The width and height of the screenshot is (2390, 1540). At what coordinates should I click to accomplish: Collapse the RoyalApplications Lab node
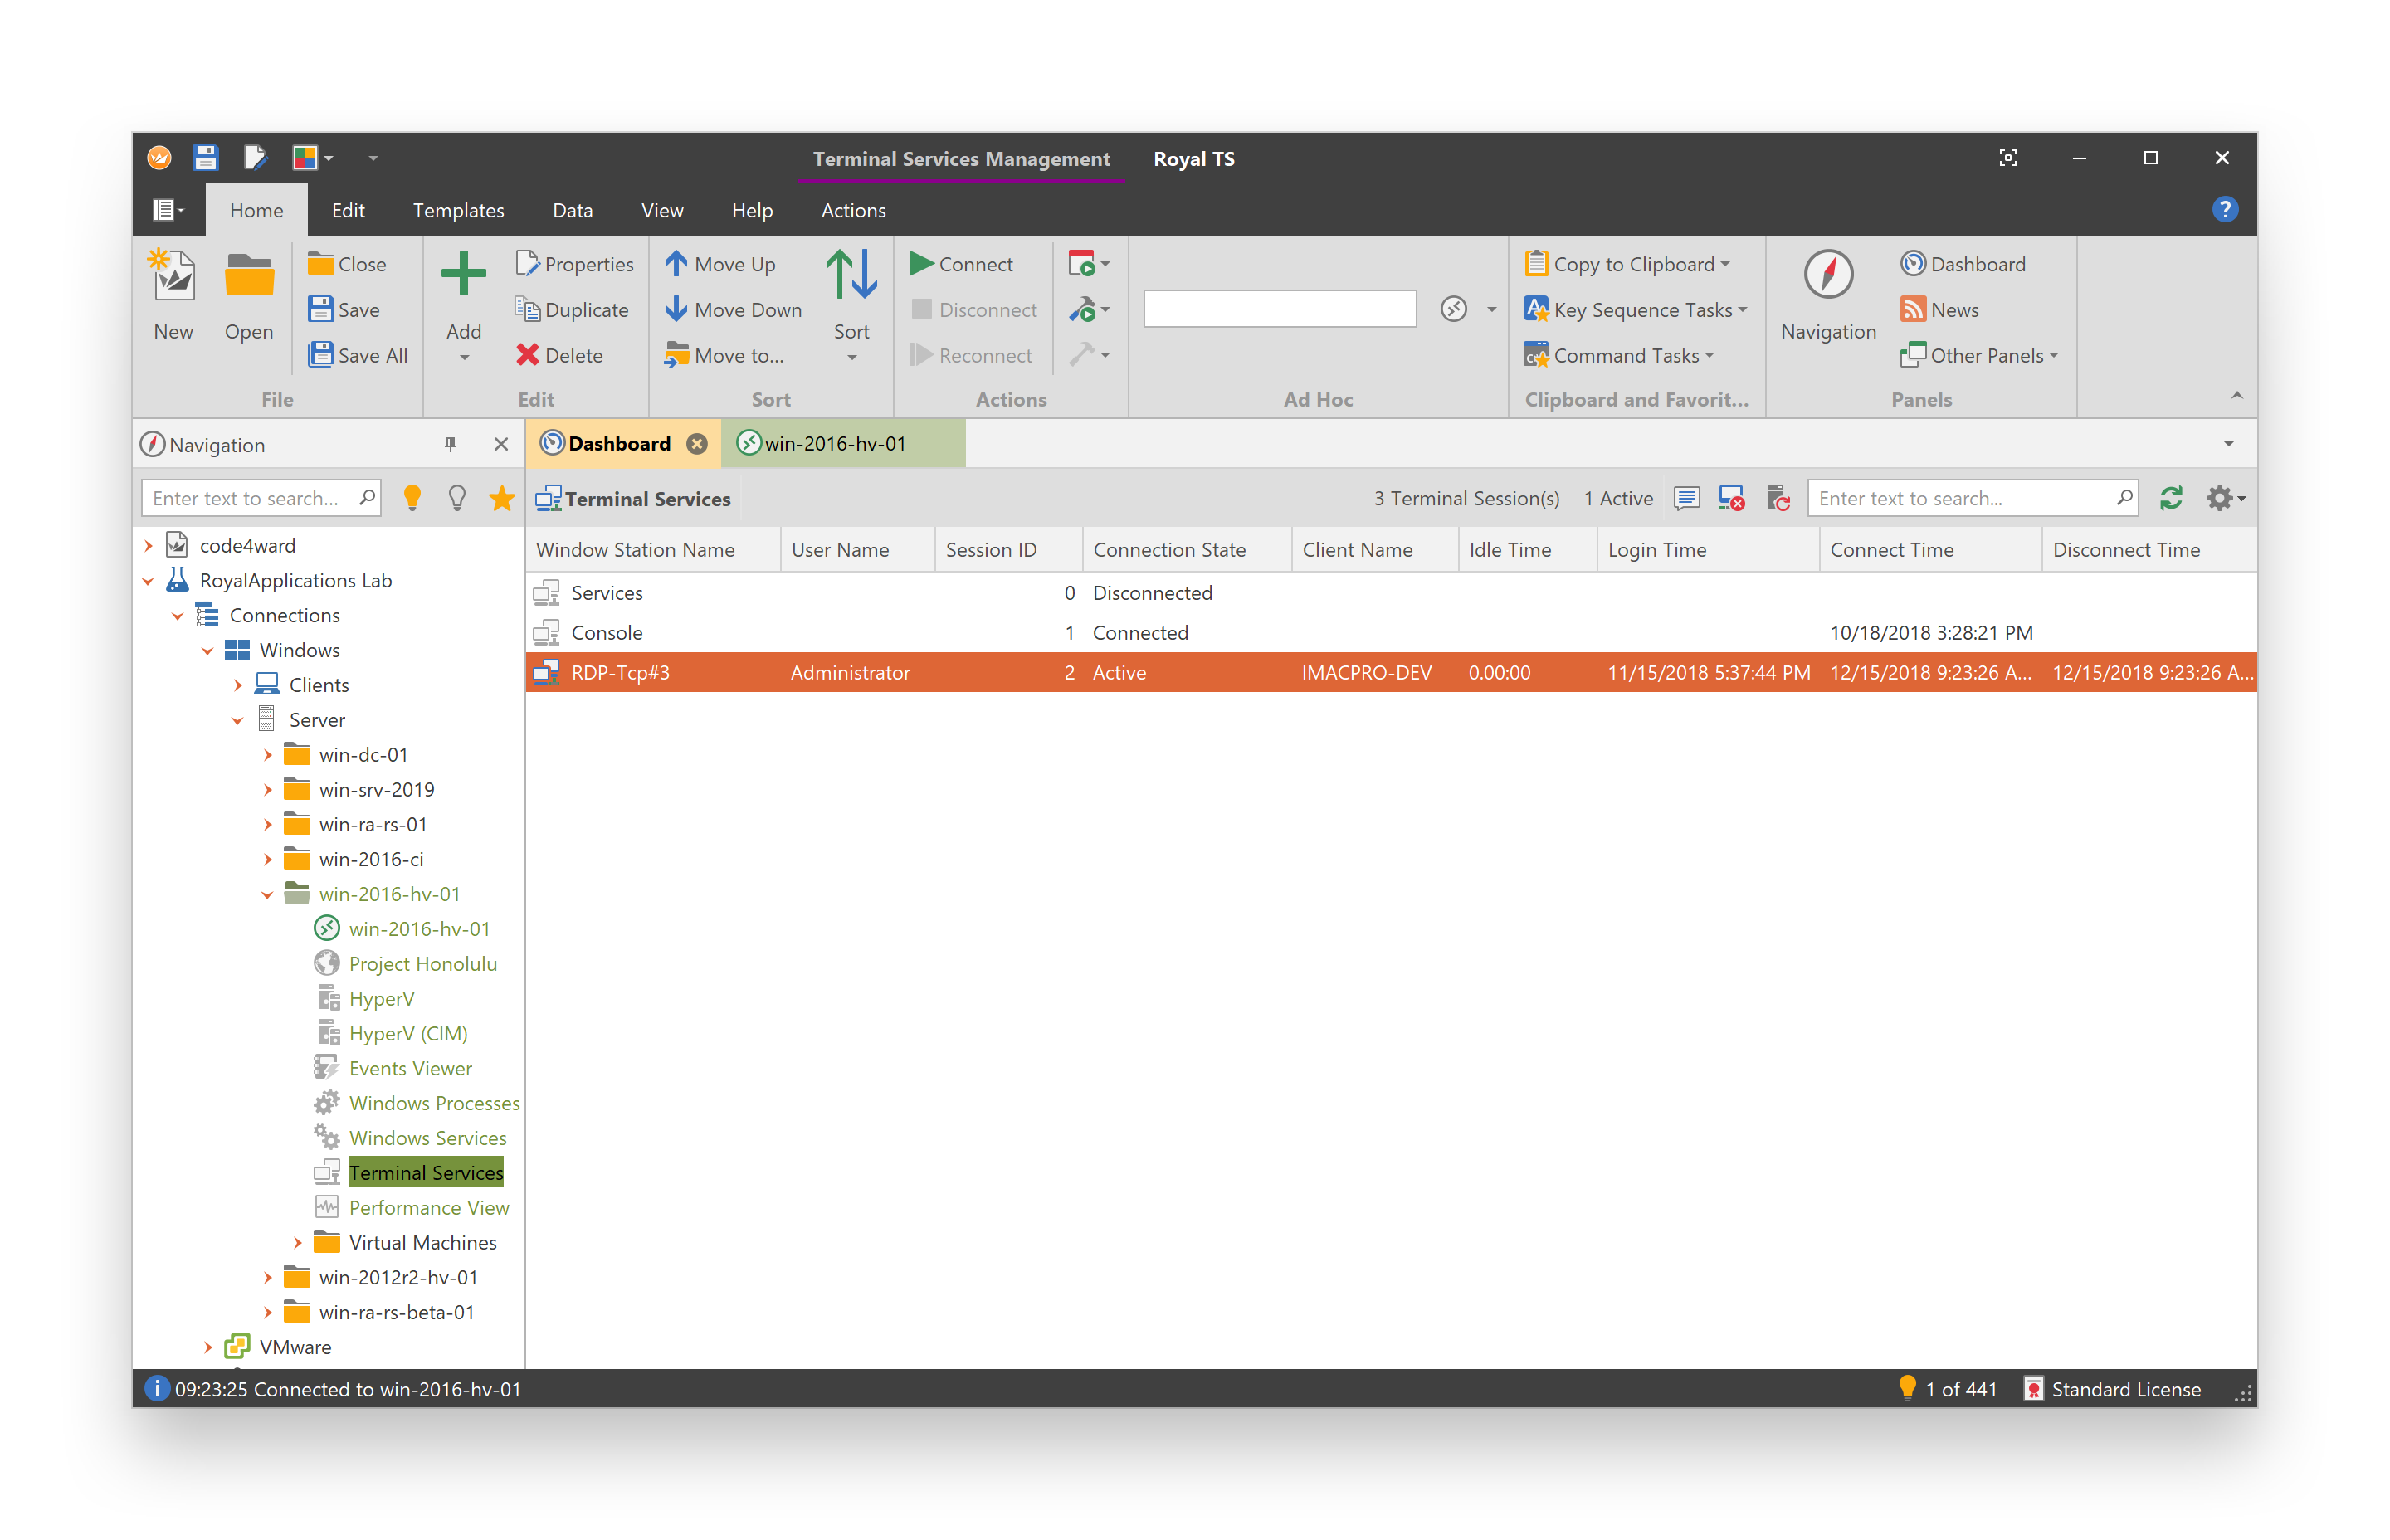[149, 580]
